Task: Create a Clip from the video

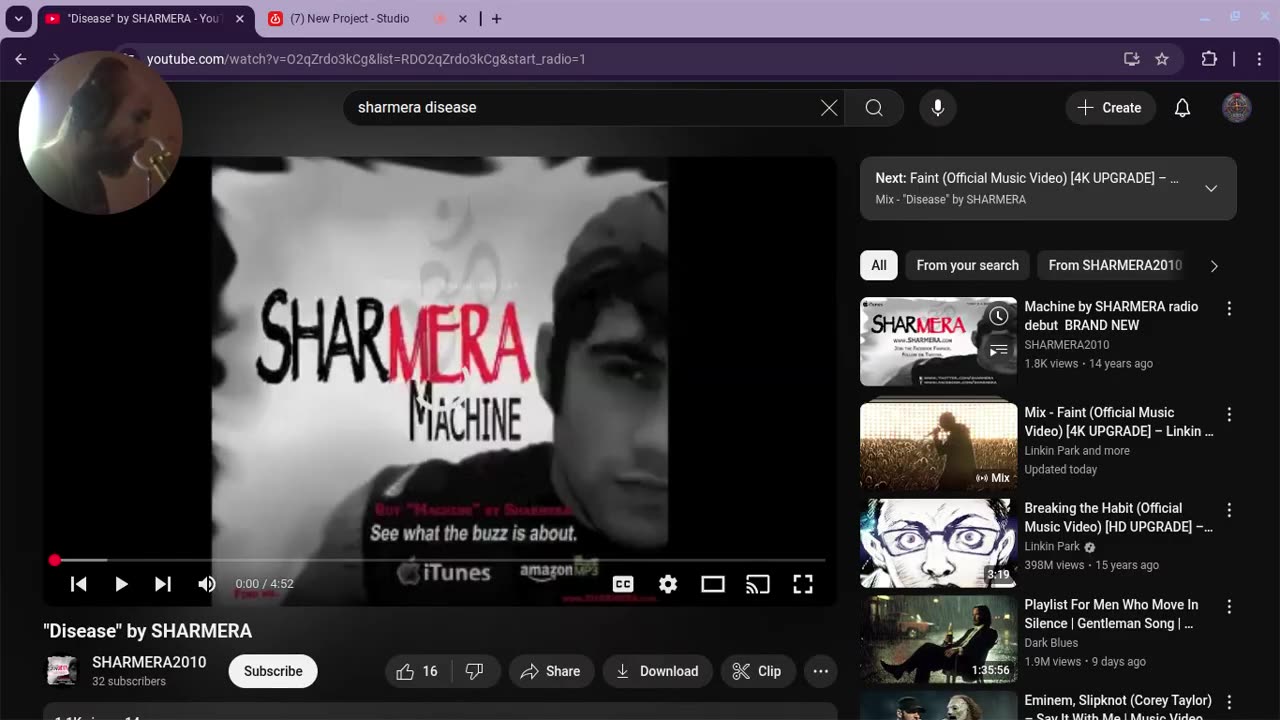Action: [x=758, y=671]
